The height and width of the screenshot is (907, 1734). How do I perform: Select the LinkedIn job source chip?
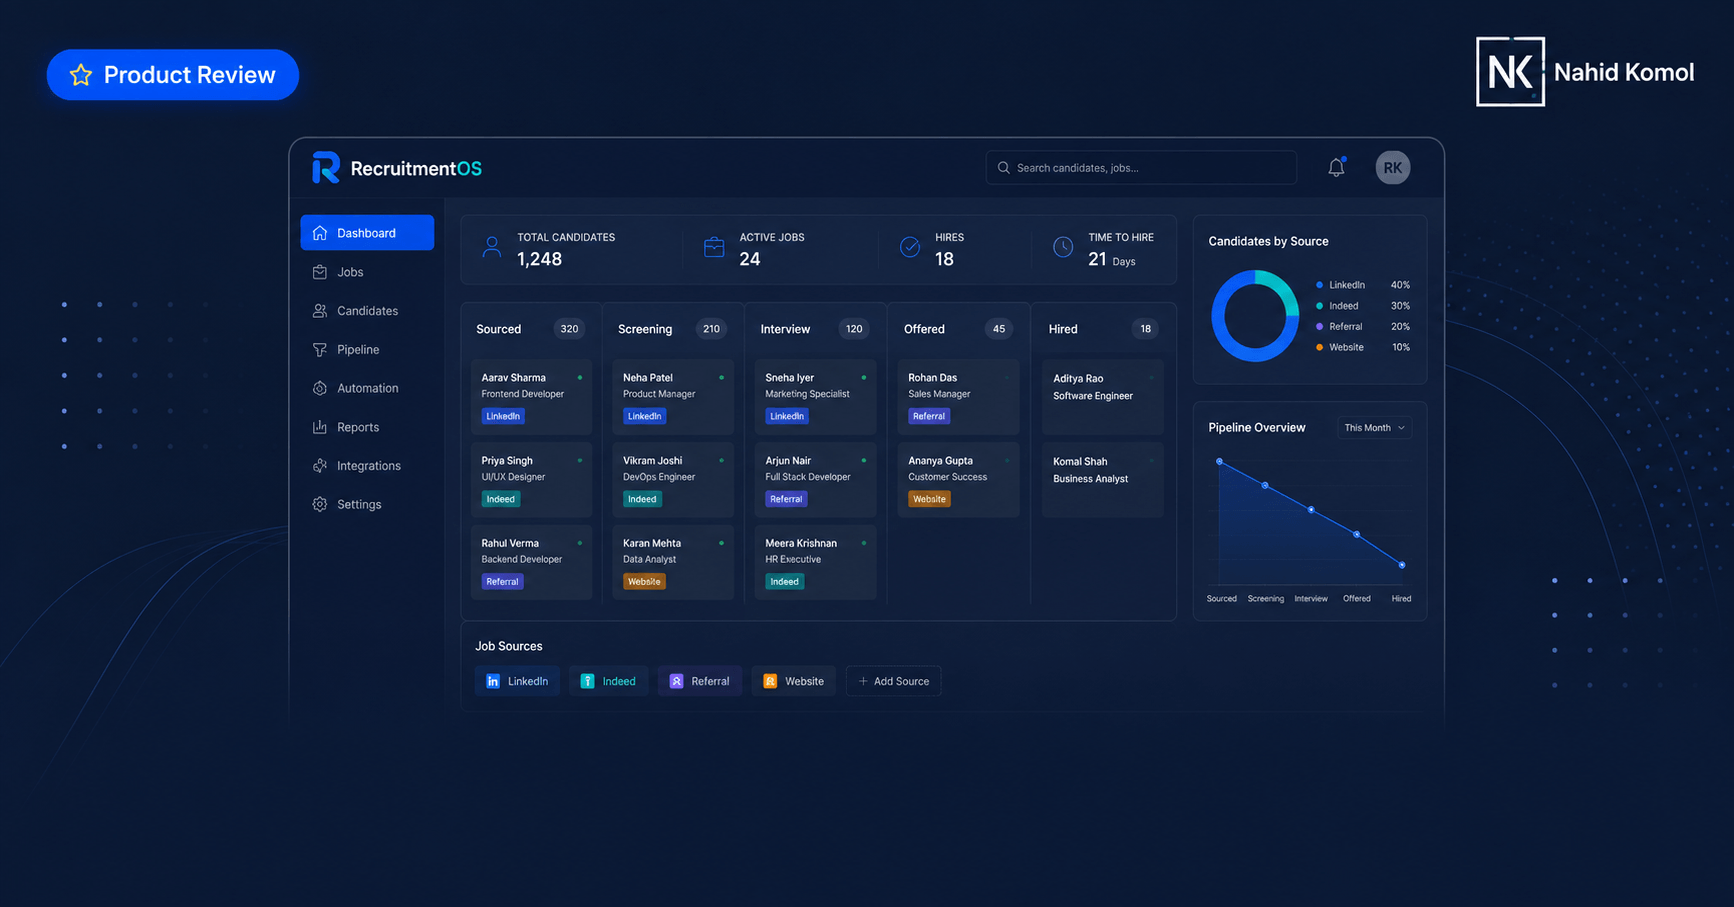click(x=517, y=681)
